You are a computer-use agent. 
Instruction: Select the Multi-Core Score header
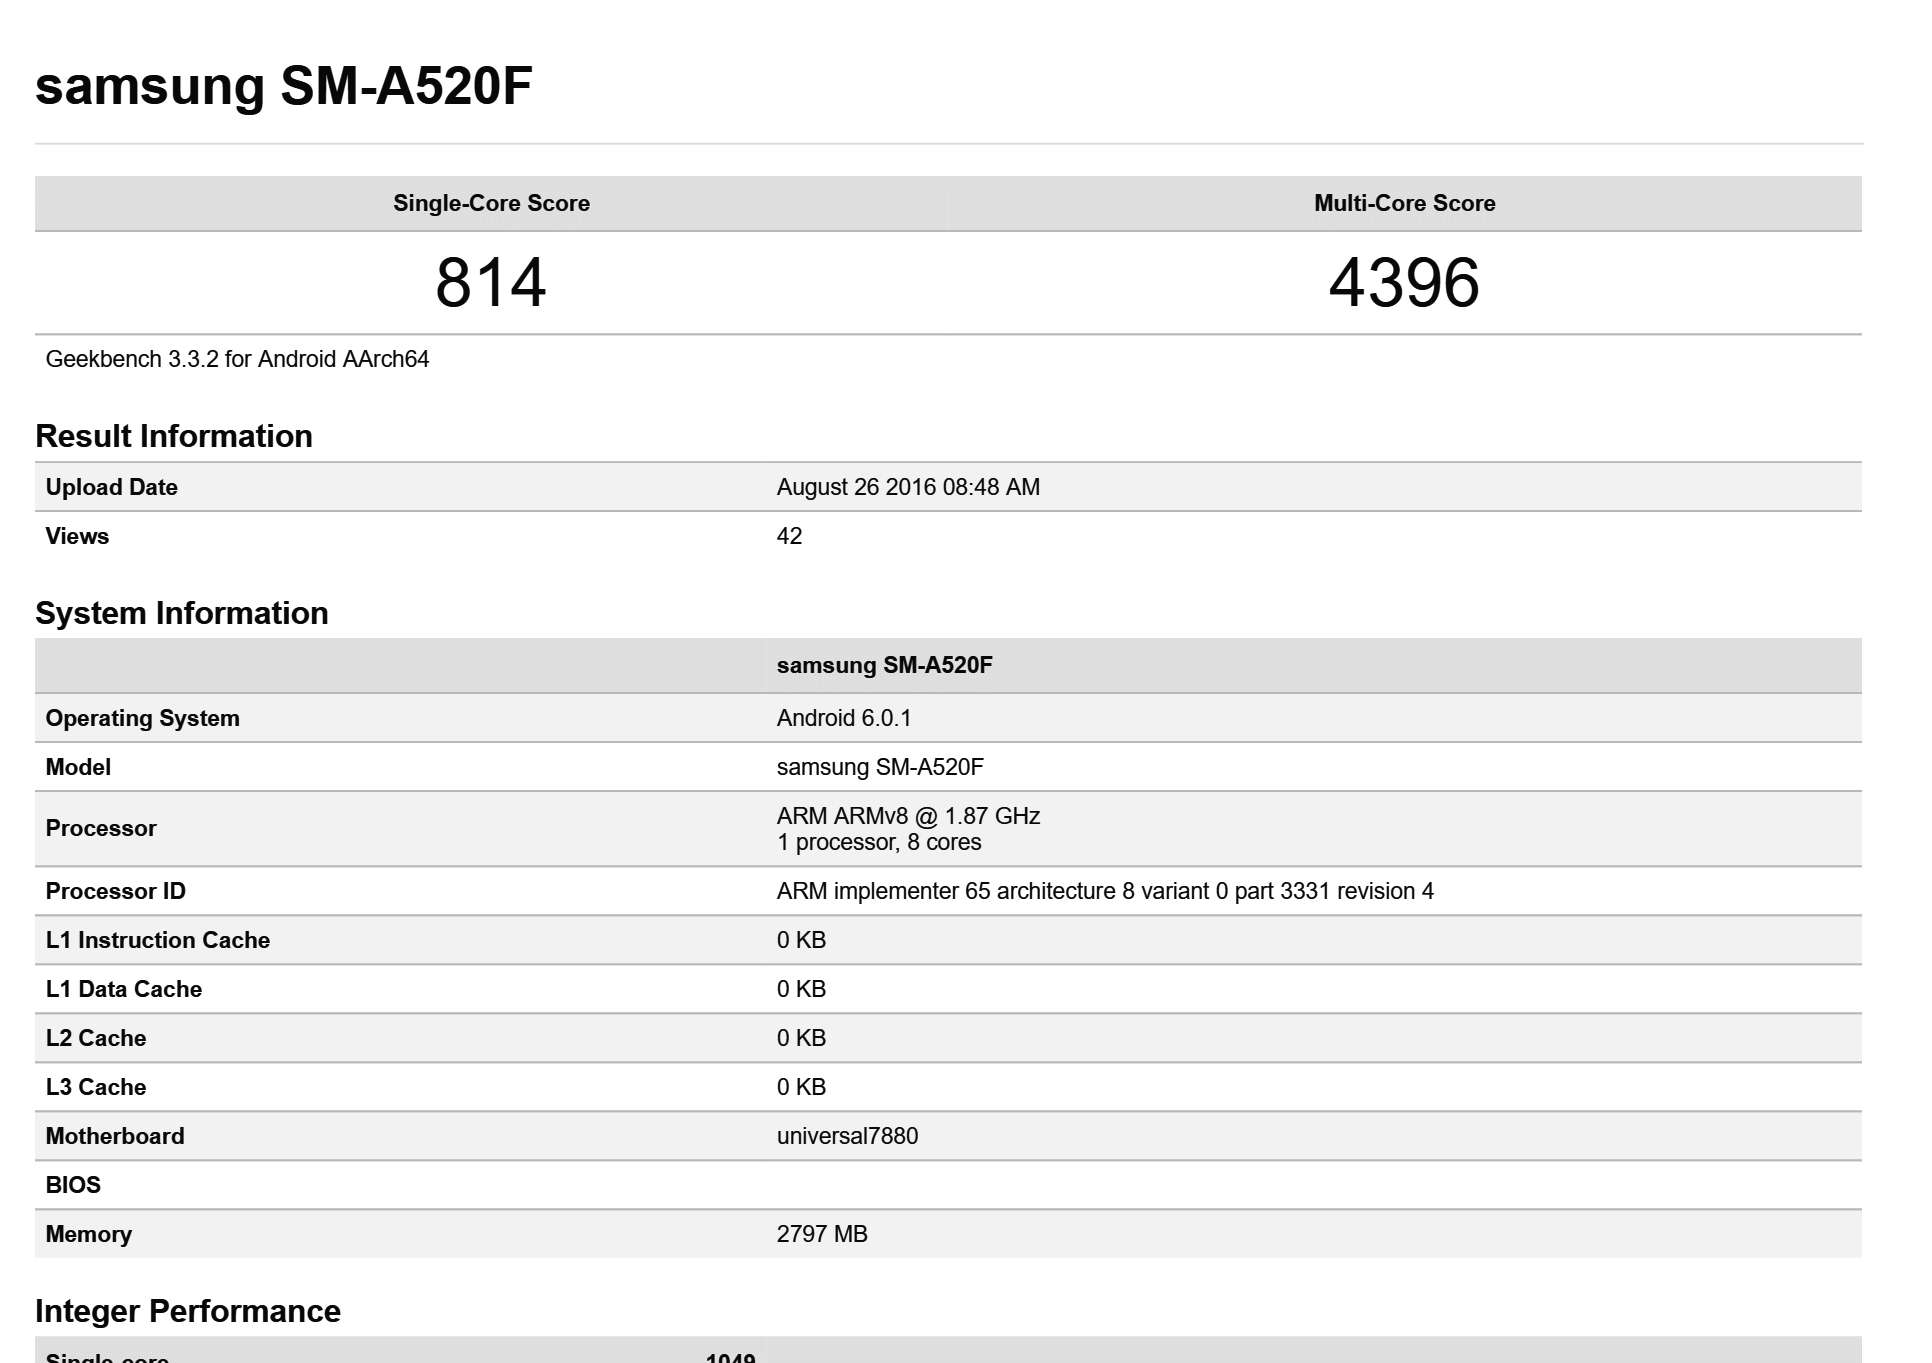tap(1404, 203)
